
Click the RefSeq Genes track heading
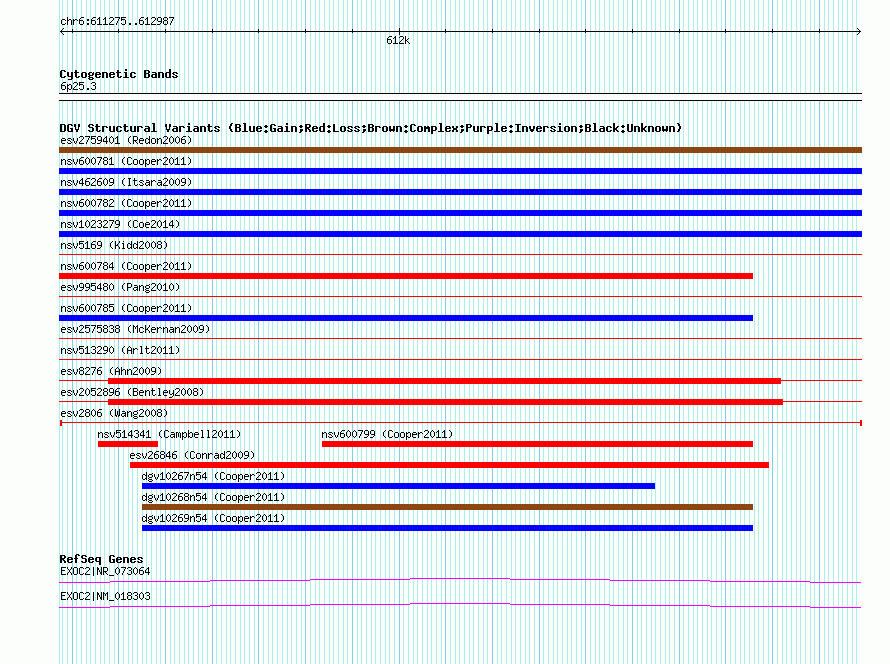(x=101, y=559)
